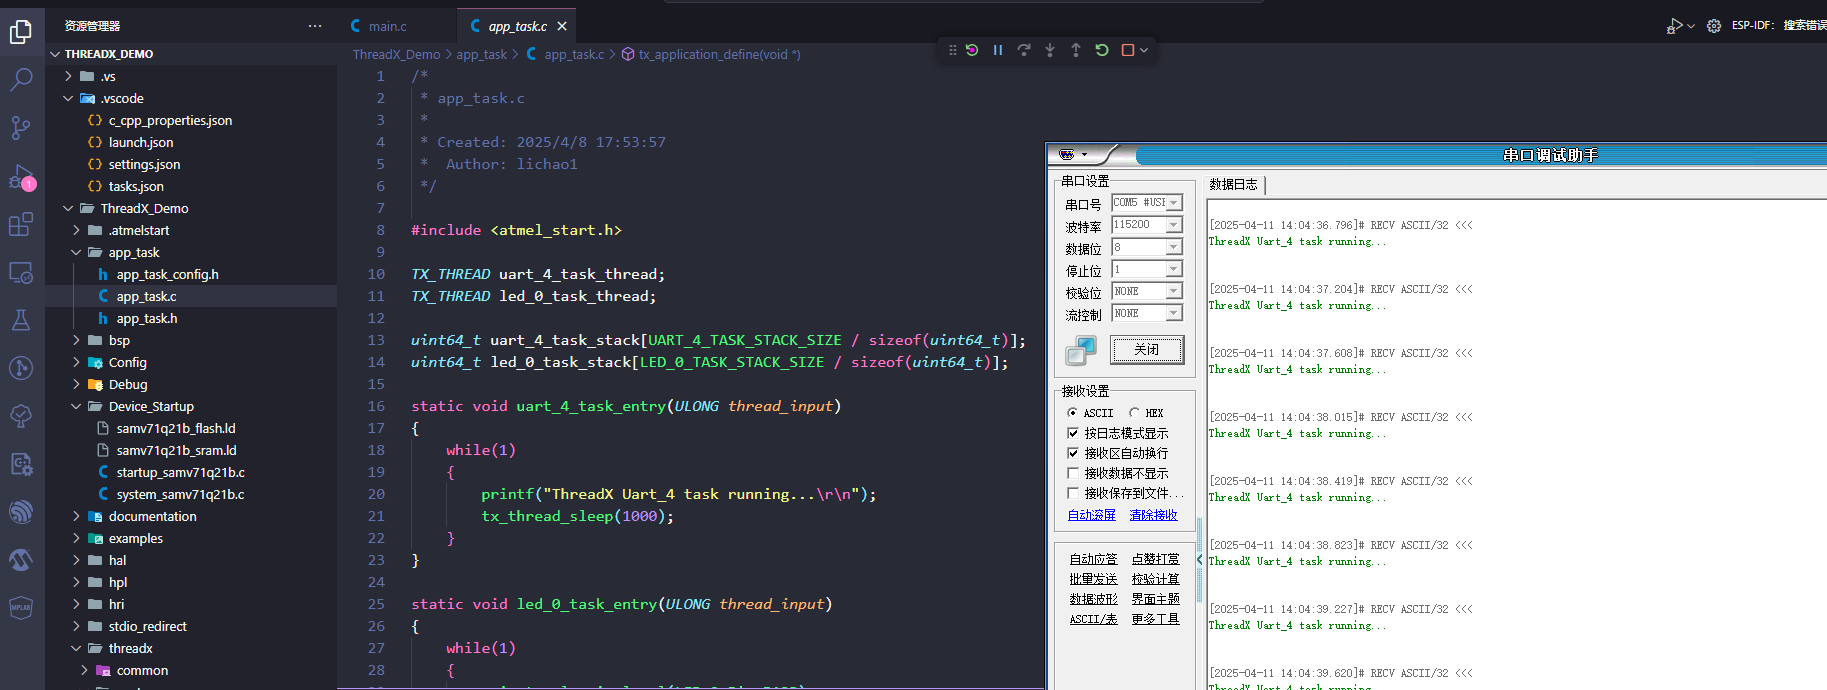
Task: Click the serial connection status icon beside 关闭
Action: 1081,350
